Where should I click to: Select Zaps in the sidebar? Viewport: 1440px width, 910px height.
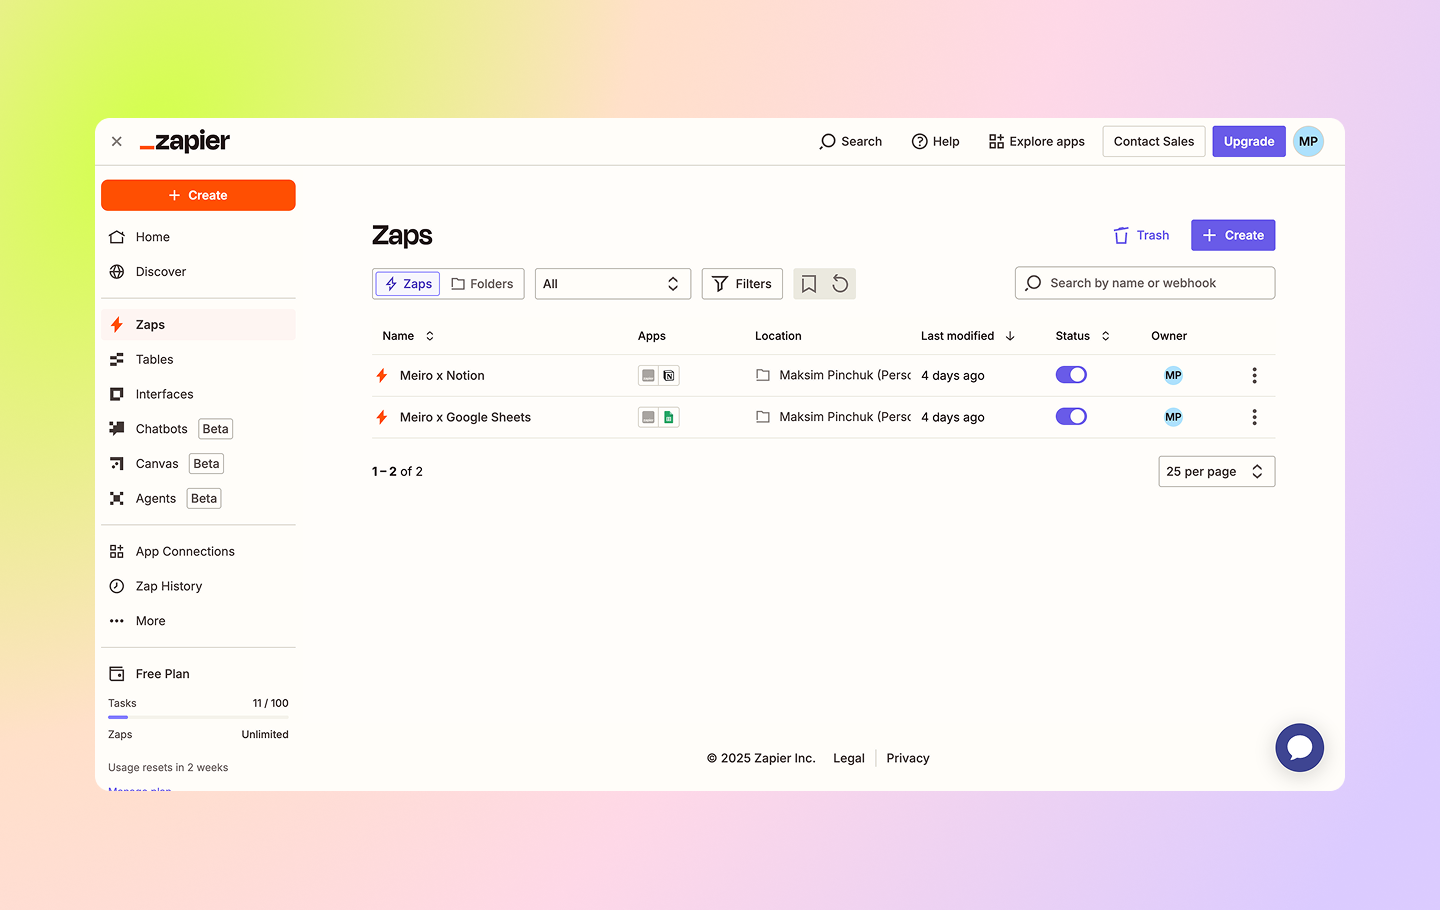click(x=198, y=325)
